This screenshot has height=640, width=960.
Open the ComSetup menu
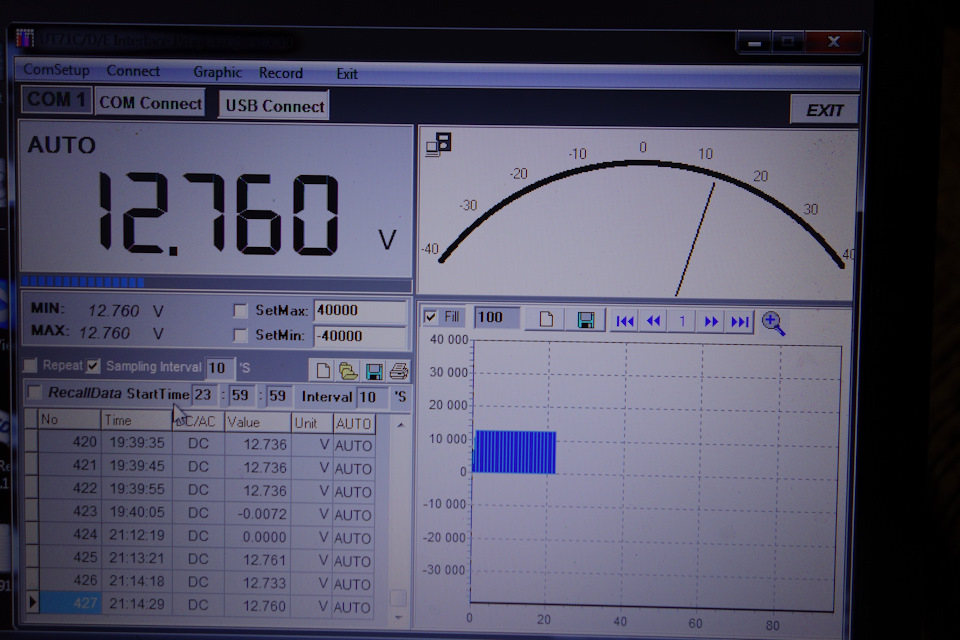pyautogui.click(x=56, y=70)
